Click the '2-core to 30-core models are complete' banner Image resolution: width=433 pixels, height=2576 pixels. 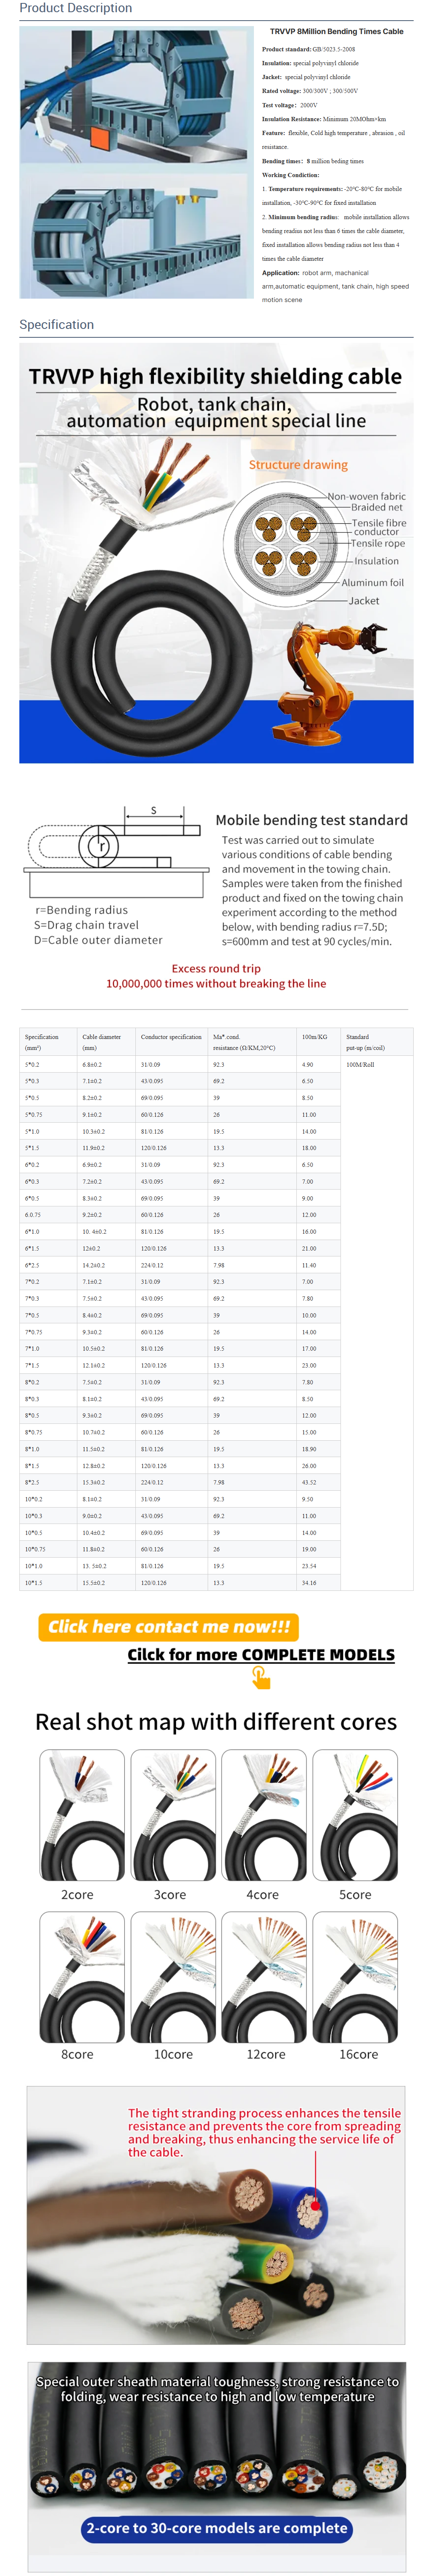click(x=217, y=2527)
